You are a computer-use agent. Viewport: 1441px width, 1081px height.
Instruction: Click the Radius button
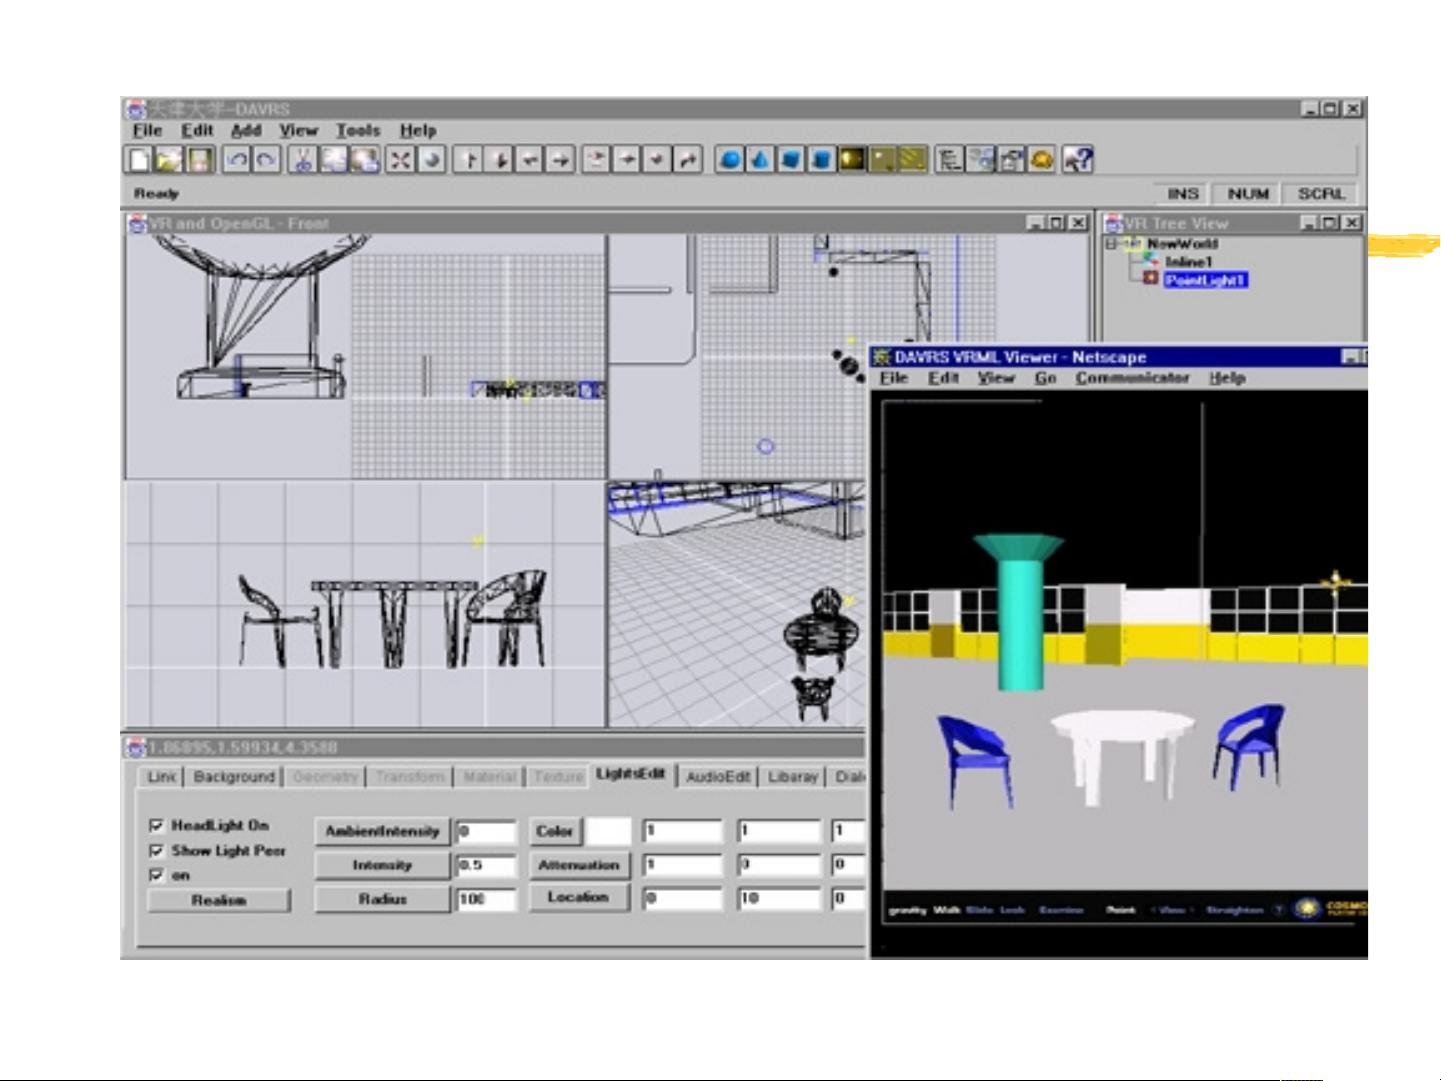[x=382, y=899]
